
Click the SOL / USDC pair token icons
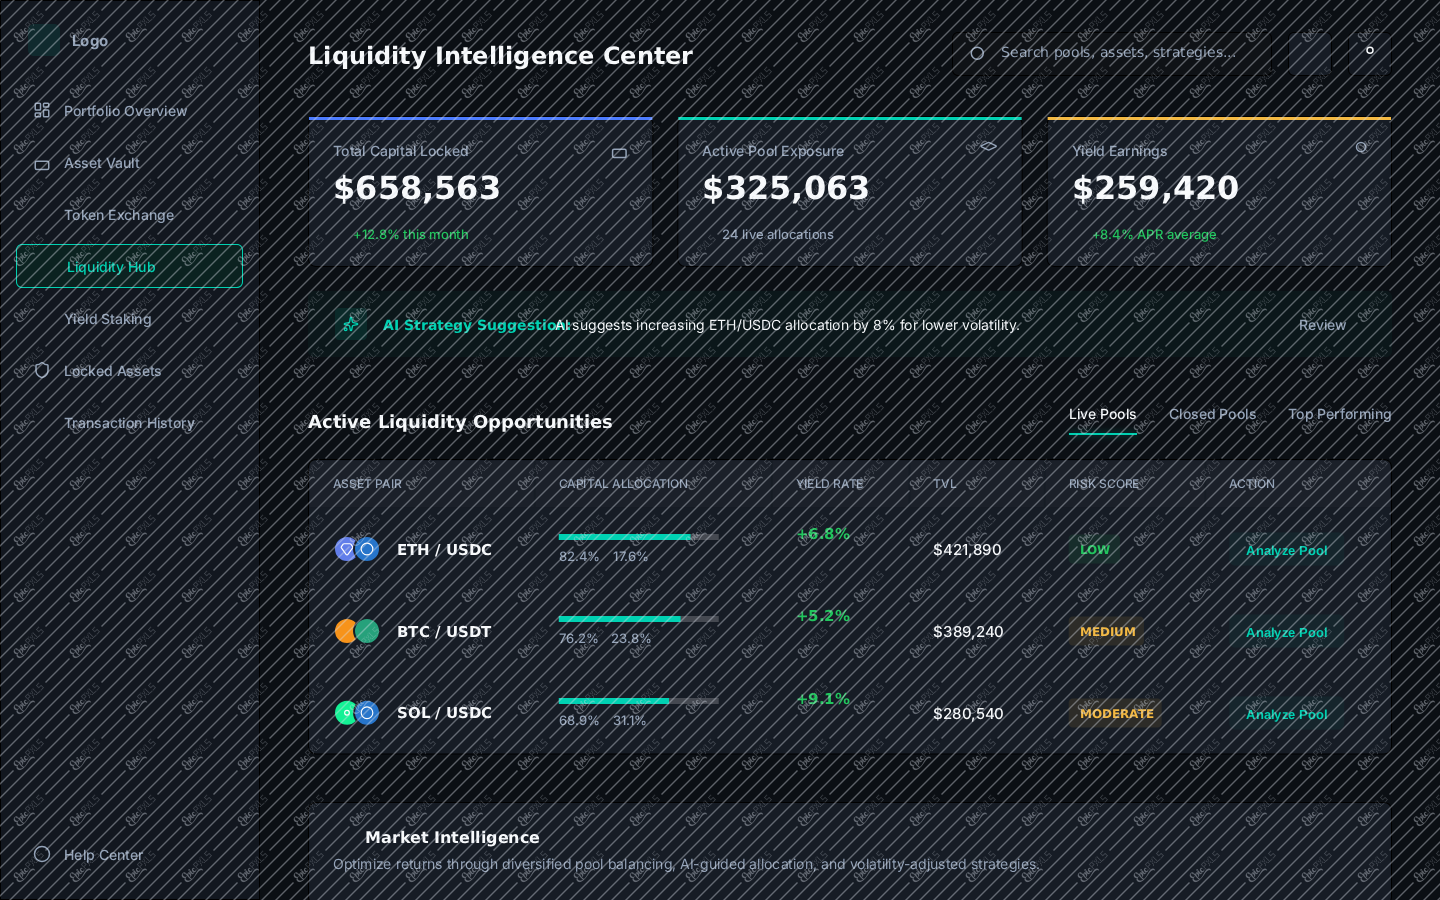(x=357, y=713)
